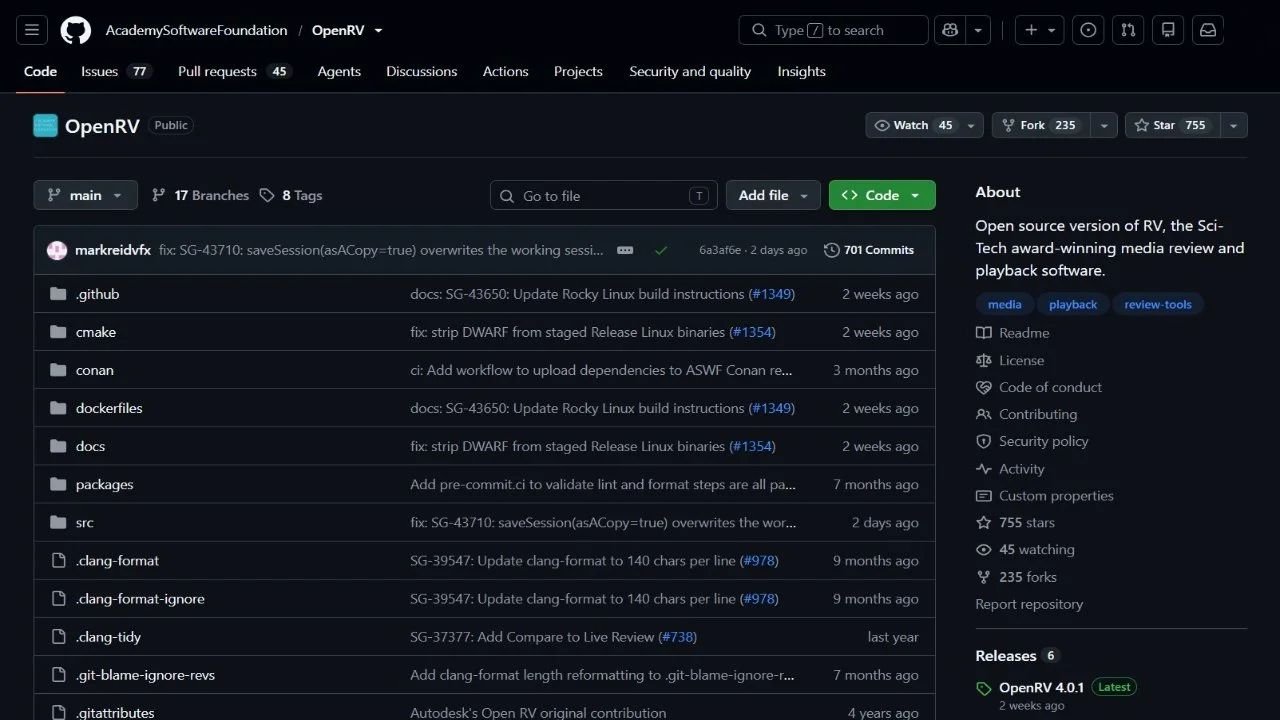Open the src folder name
The image size is (1280, 720).
coord(85,522)
